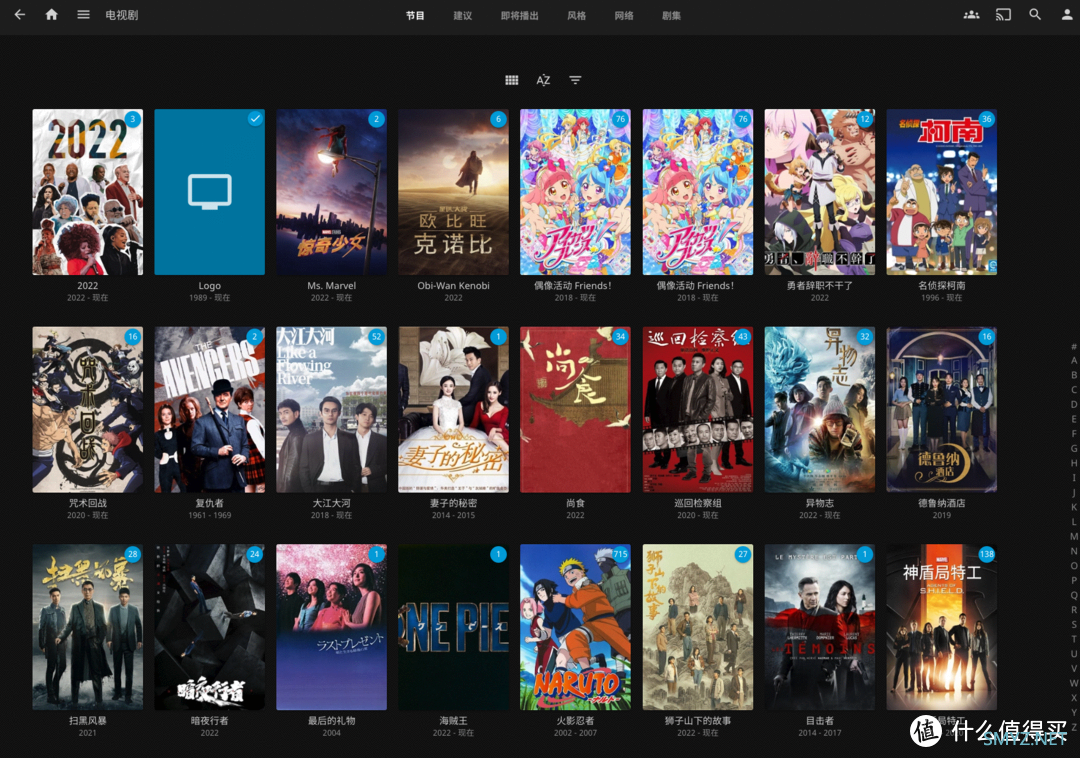Image resolution: width=1080 pixels, height=758 pixels.
Task: Jump to letter S in alphabet picker
Action: click(x=1073, y=624)
